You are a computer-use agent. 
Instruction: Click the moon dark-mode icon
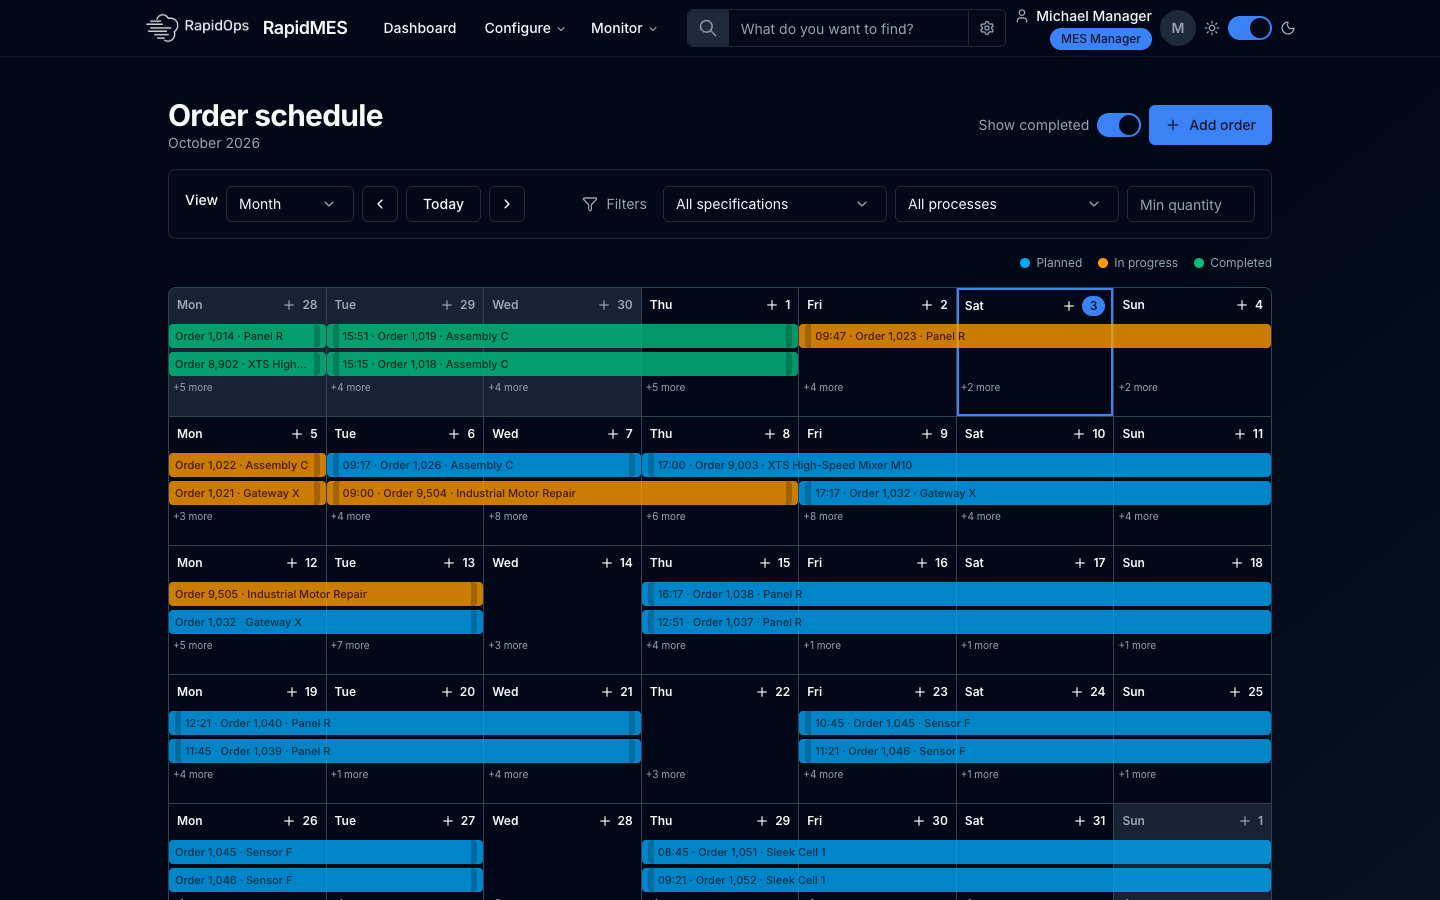(x=1288, y=28)
